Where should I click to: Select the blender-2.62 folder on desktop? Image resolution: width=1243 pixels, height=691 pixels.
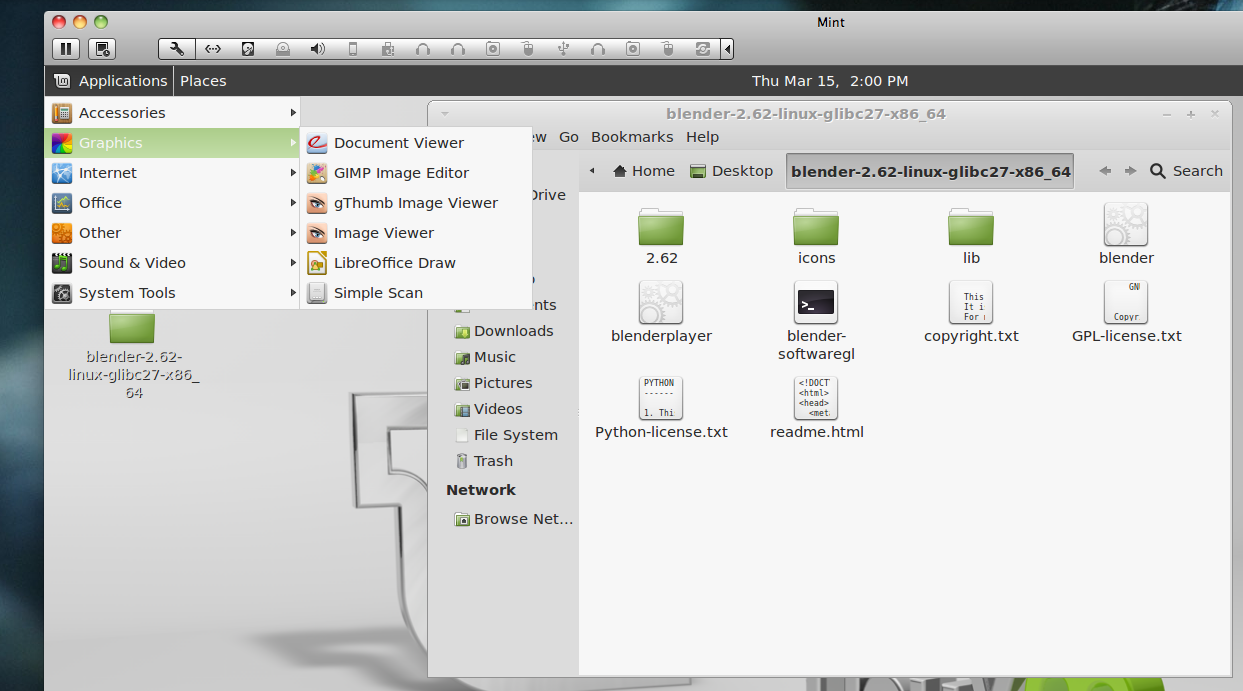pos(133,354)
